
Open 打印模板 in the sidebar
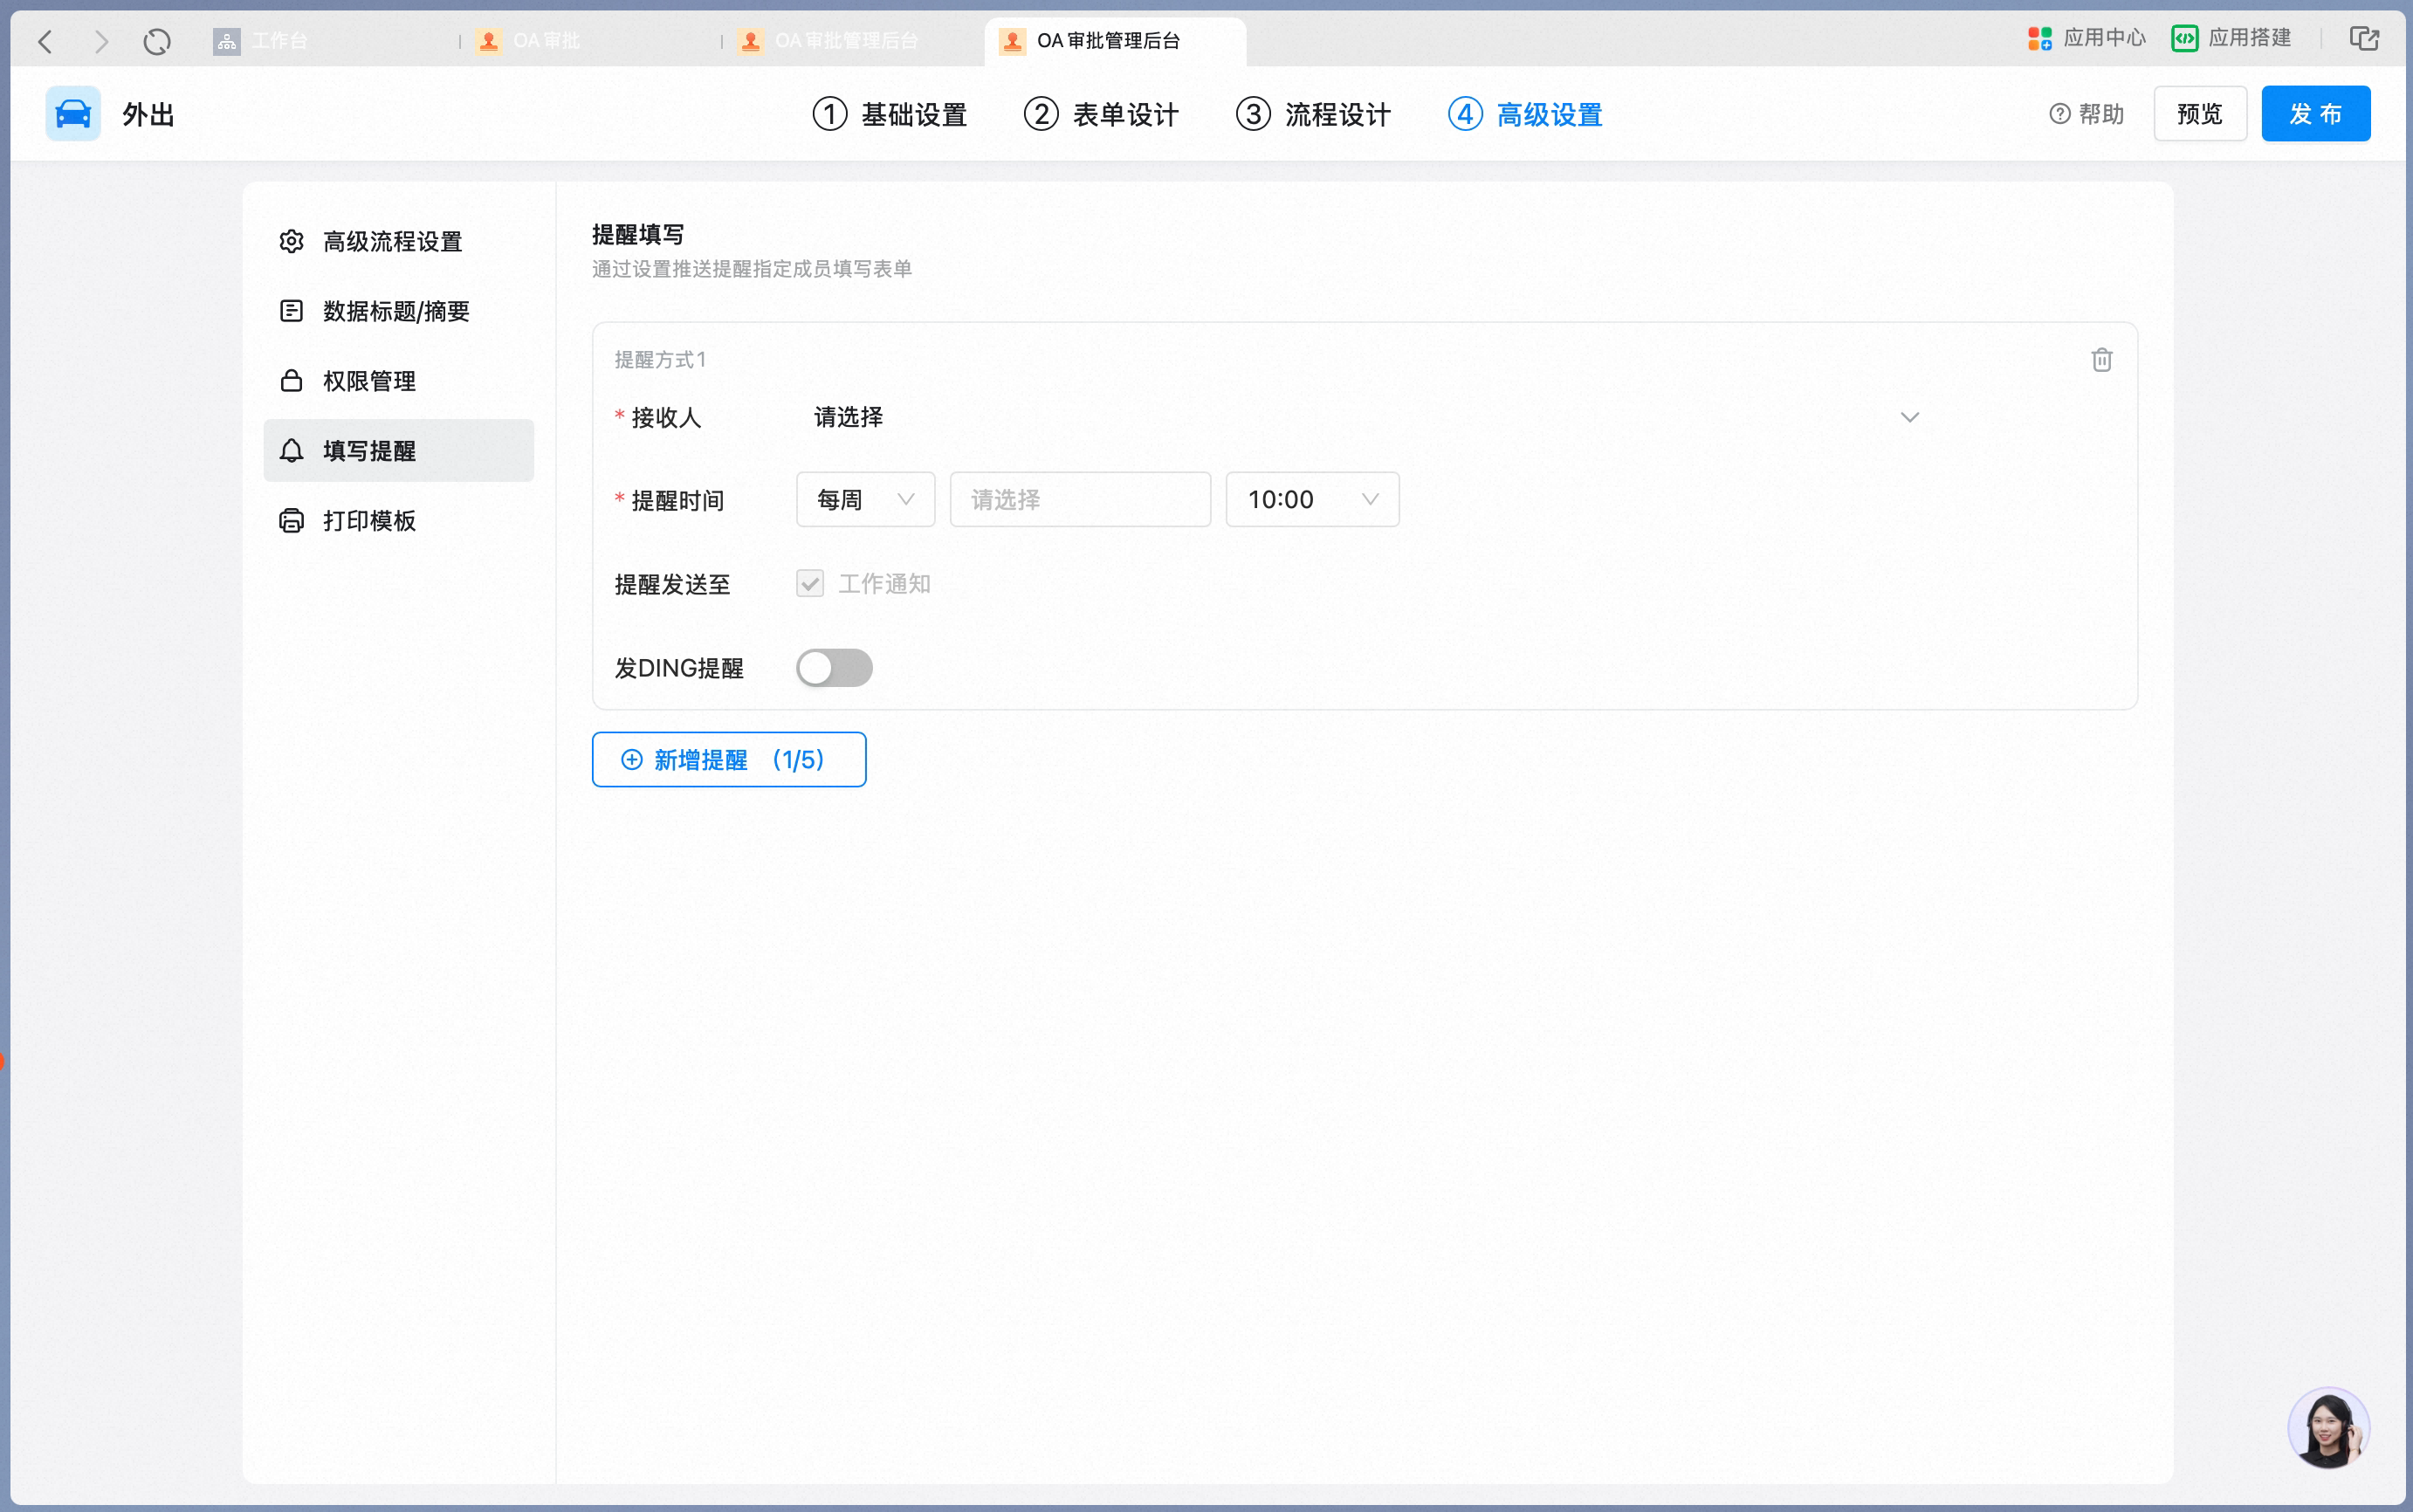[x=399, y=520]
